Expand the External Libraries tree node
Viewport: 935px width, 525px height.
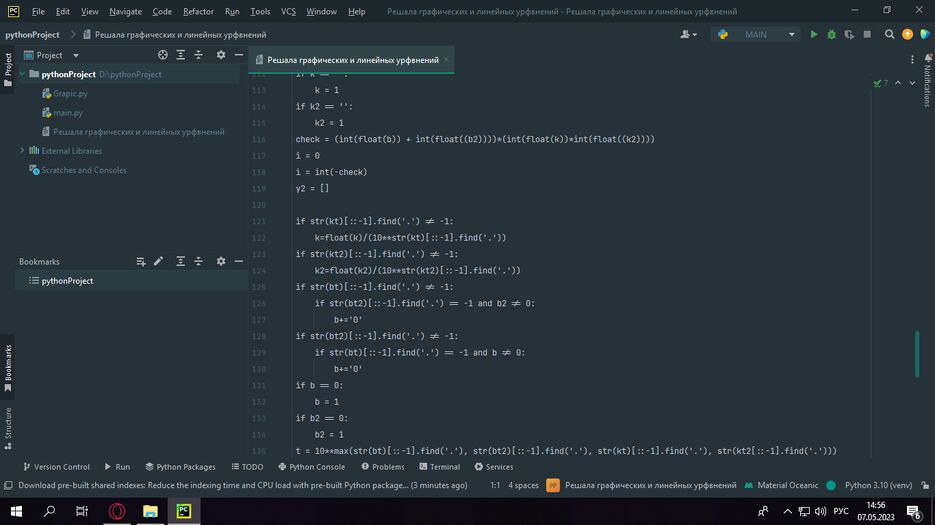(x=22, y=151)
